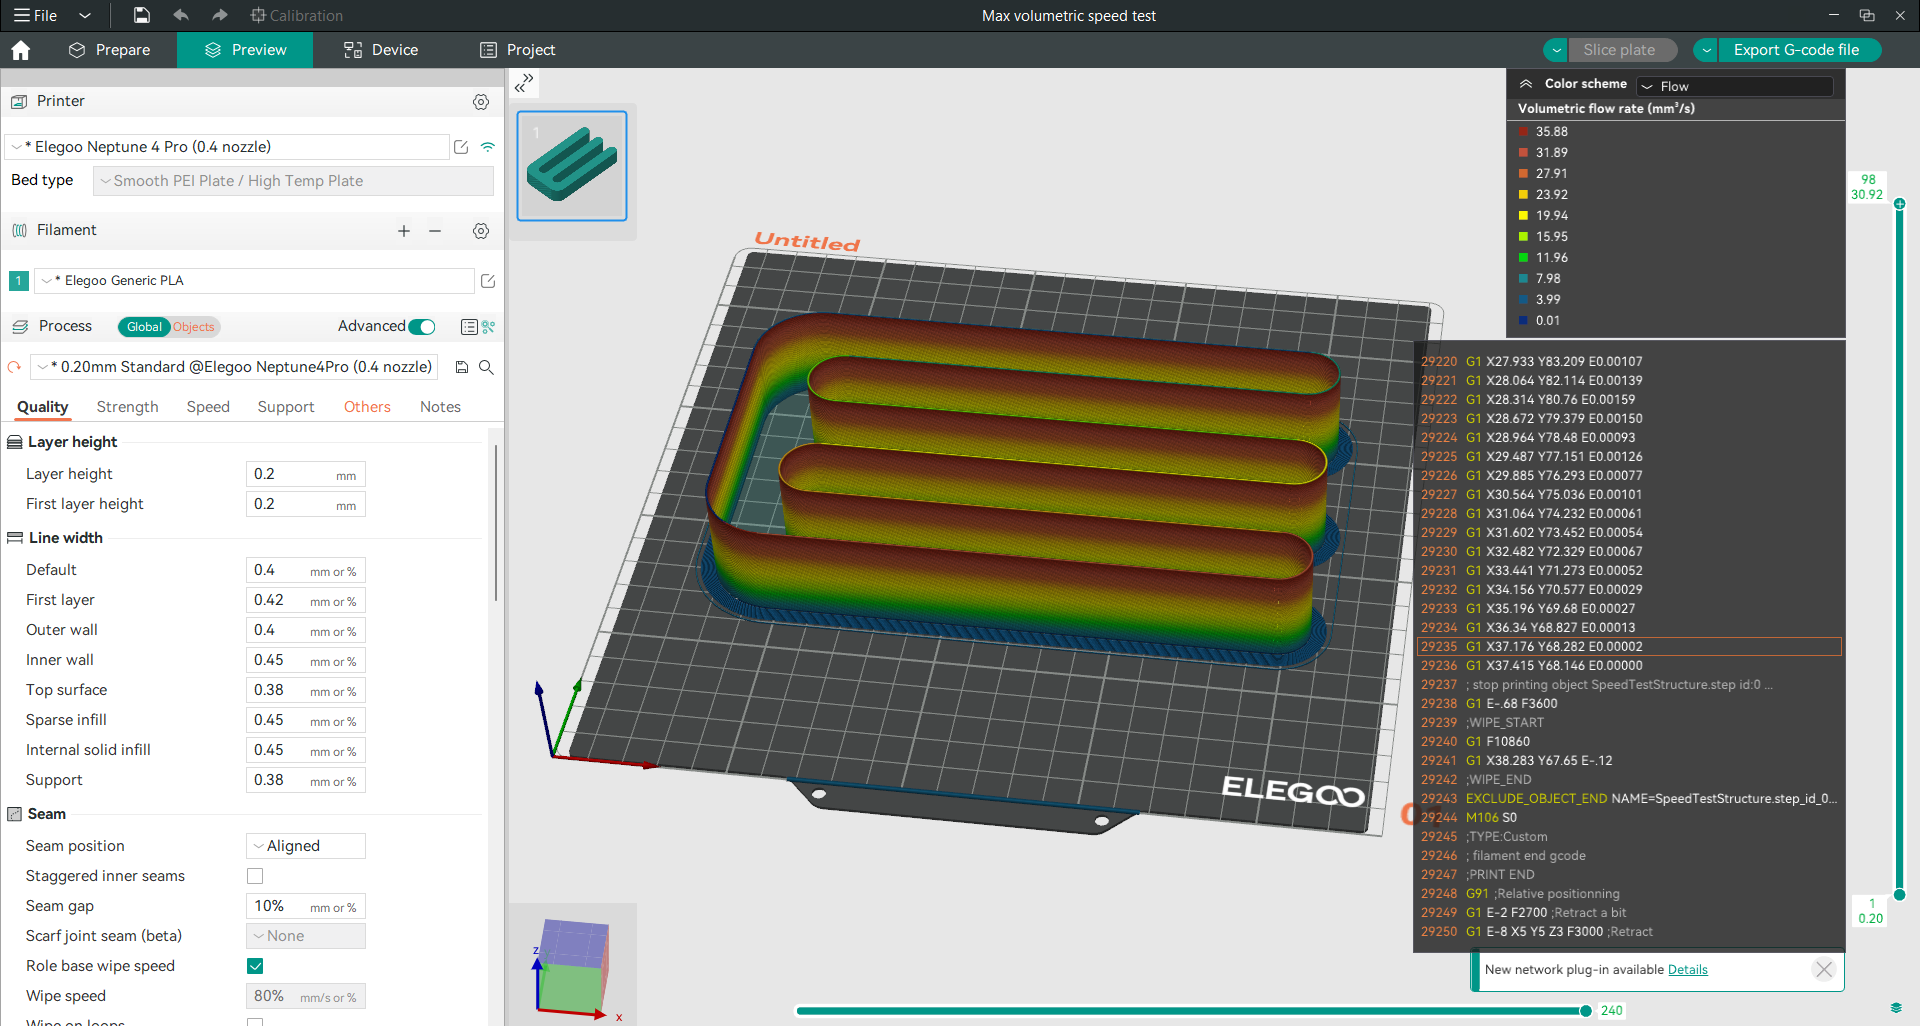Viewport: 1920px width, 1026px height.
Task: Open the Calibration menu
Action: pyautogui.click(x=297, y=16)
